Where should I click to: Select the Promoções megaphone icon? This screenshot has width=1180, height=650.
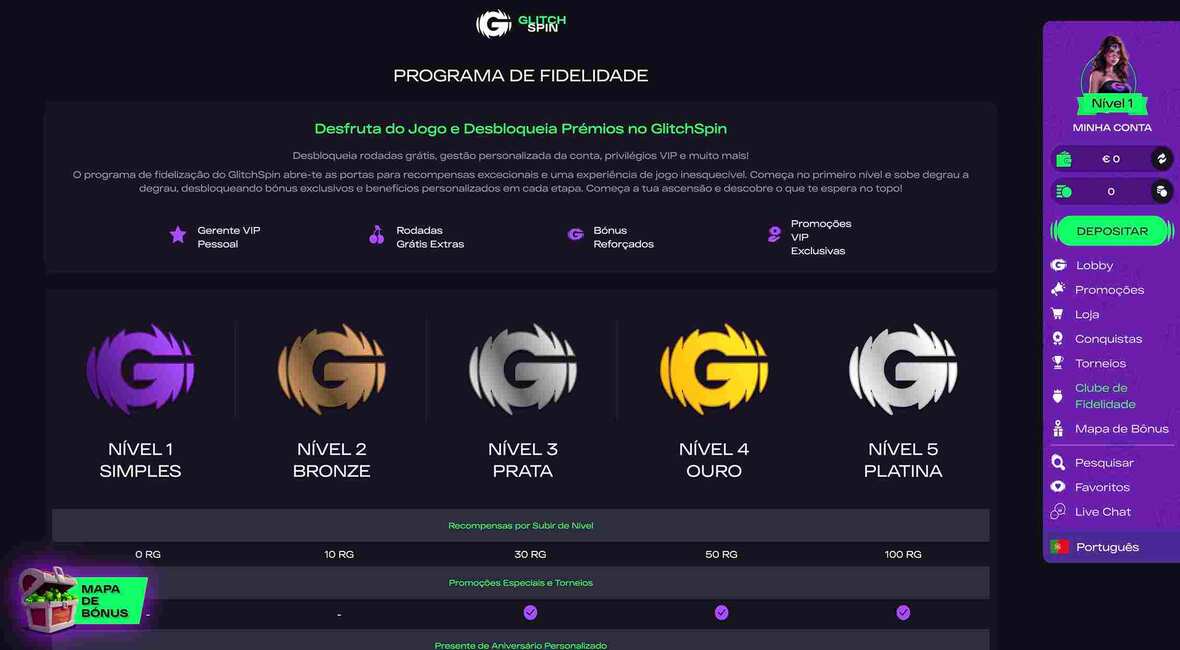click(1059, 289)
